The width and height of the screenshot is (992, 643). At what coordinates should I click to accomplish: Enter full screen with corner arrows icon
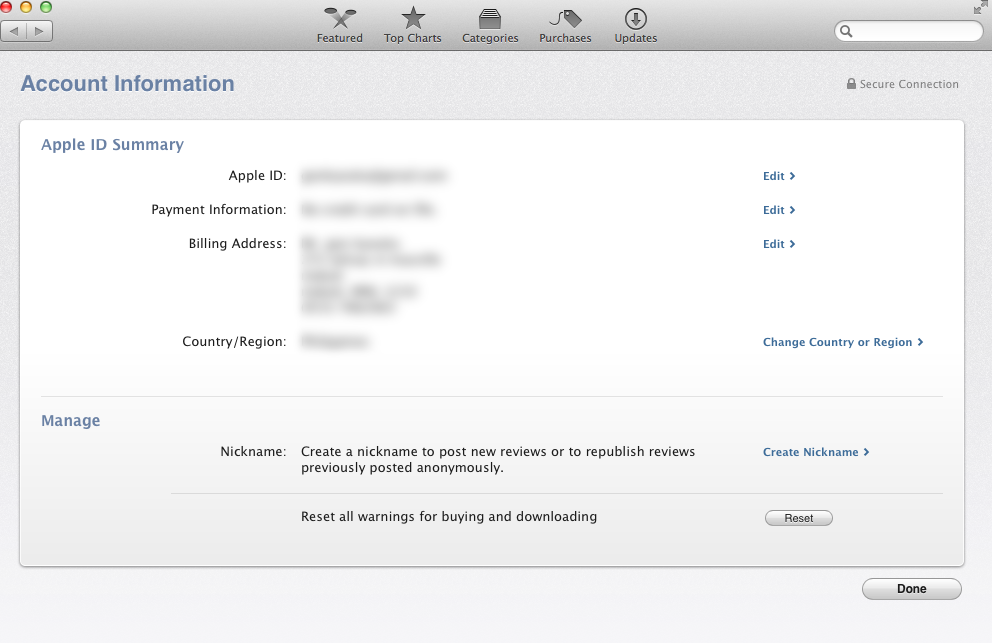pyautogui.click(x=981, y=7)
